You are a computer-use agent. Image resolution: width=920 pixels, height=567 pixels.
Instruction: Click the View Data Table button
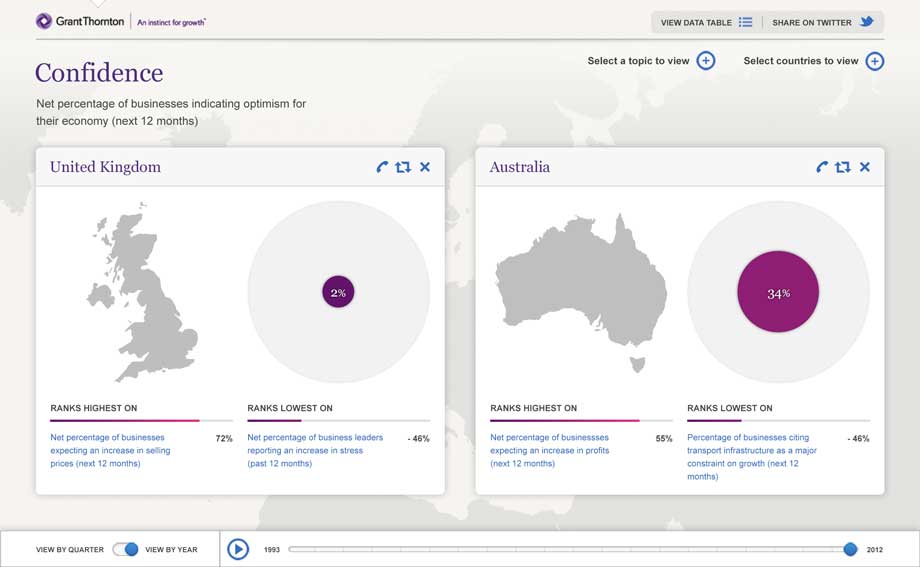[697, 22]
